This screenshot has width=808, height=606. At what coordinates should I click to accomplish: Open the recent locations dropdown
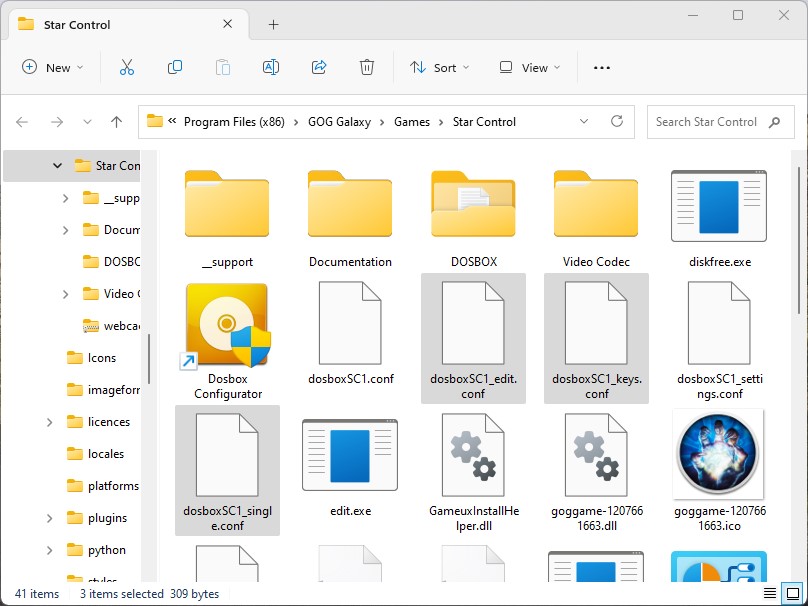click(87, 122)
